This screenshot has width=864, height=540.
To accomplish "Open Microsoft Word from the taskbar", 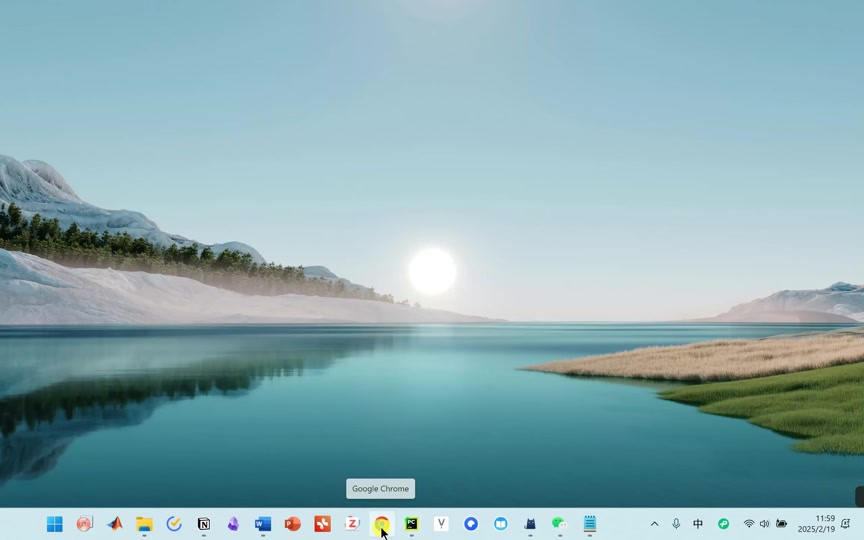I will 263,523.
